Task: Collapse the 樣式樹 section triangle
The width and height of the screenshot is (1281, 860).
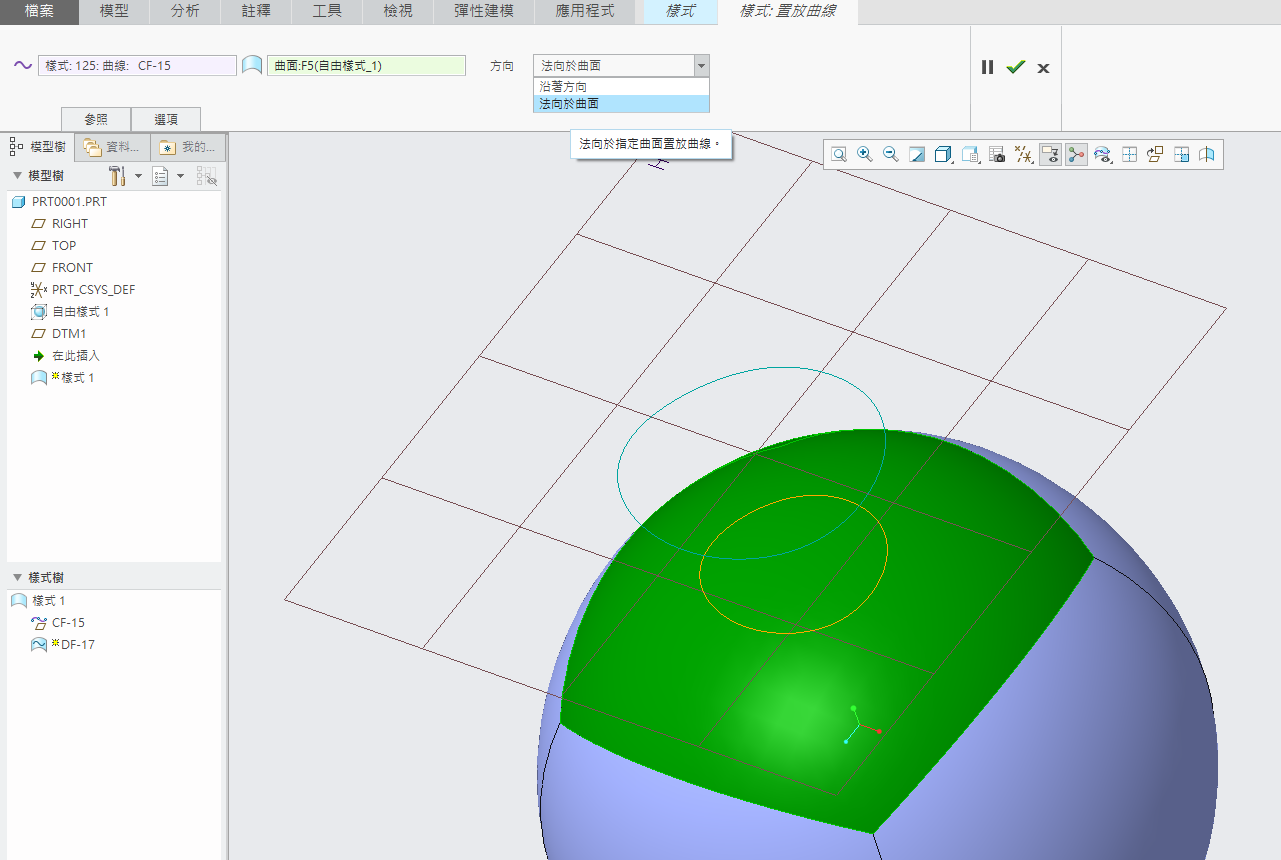Action: (x=17, y=578)
